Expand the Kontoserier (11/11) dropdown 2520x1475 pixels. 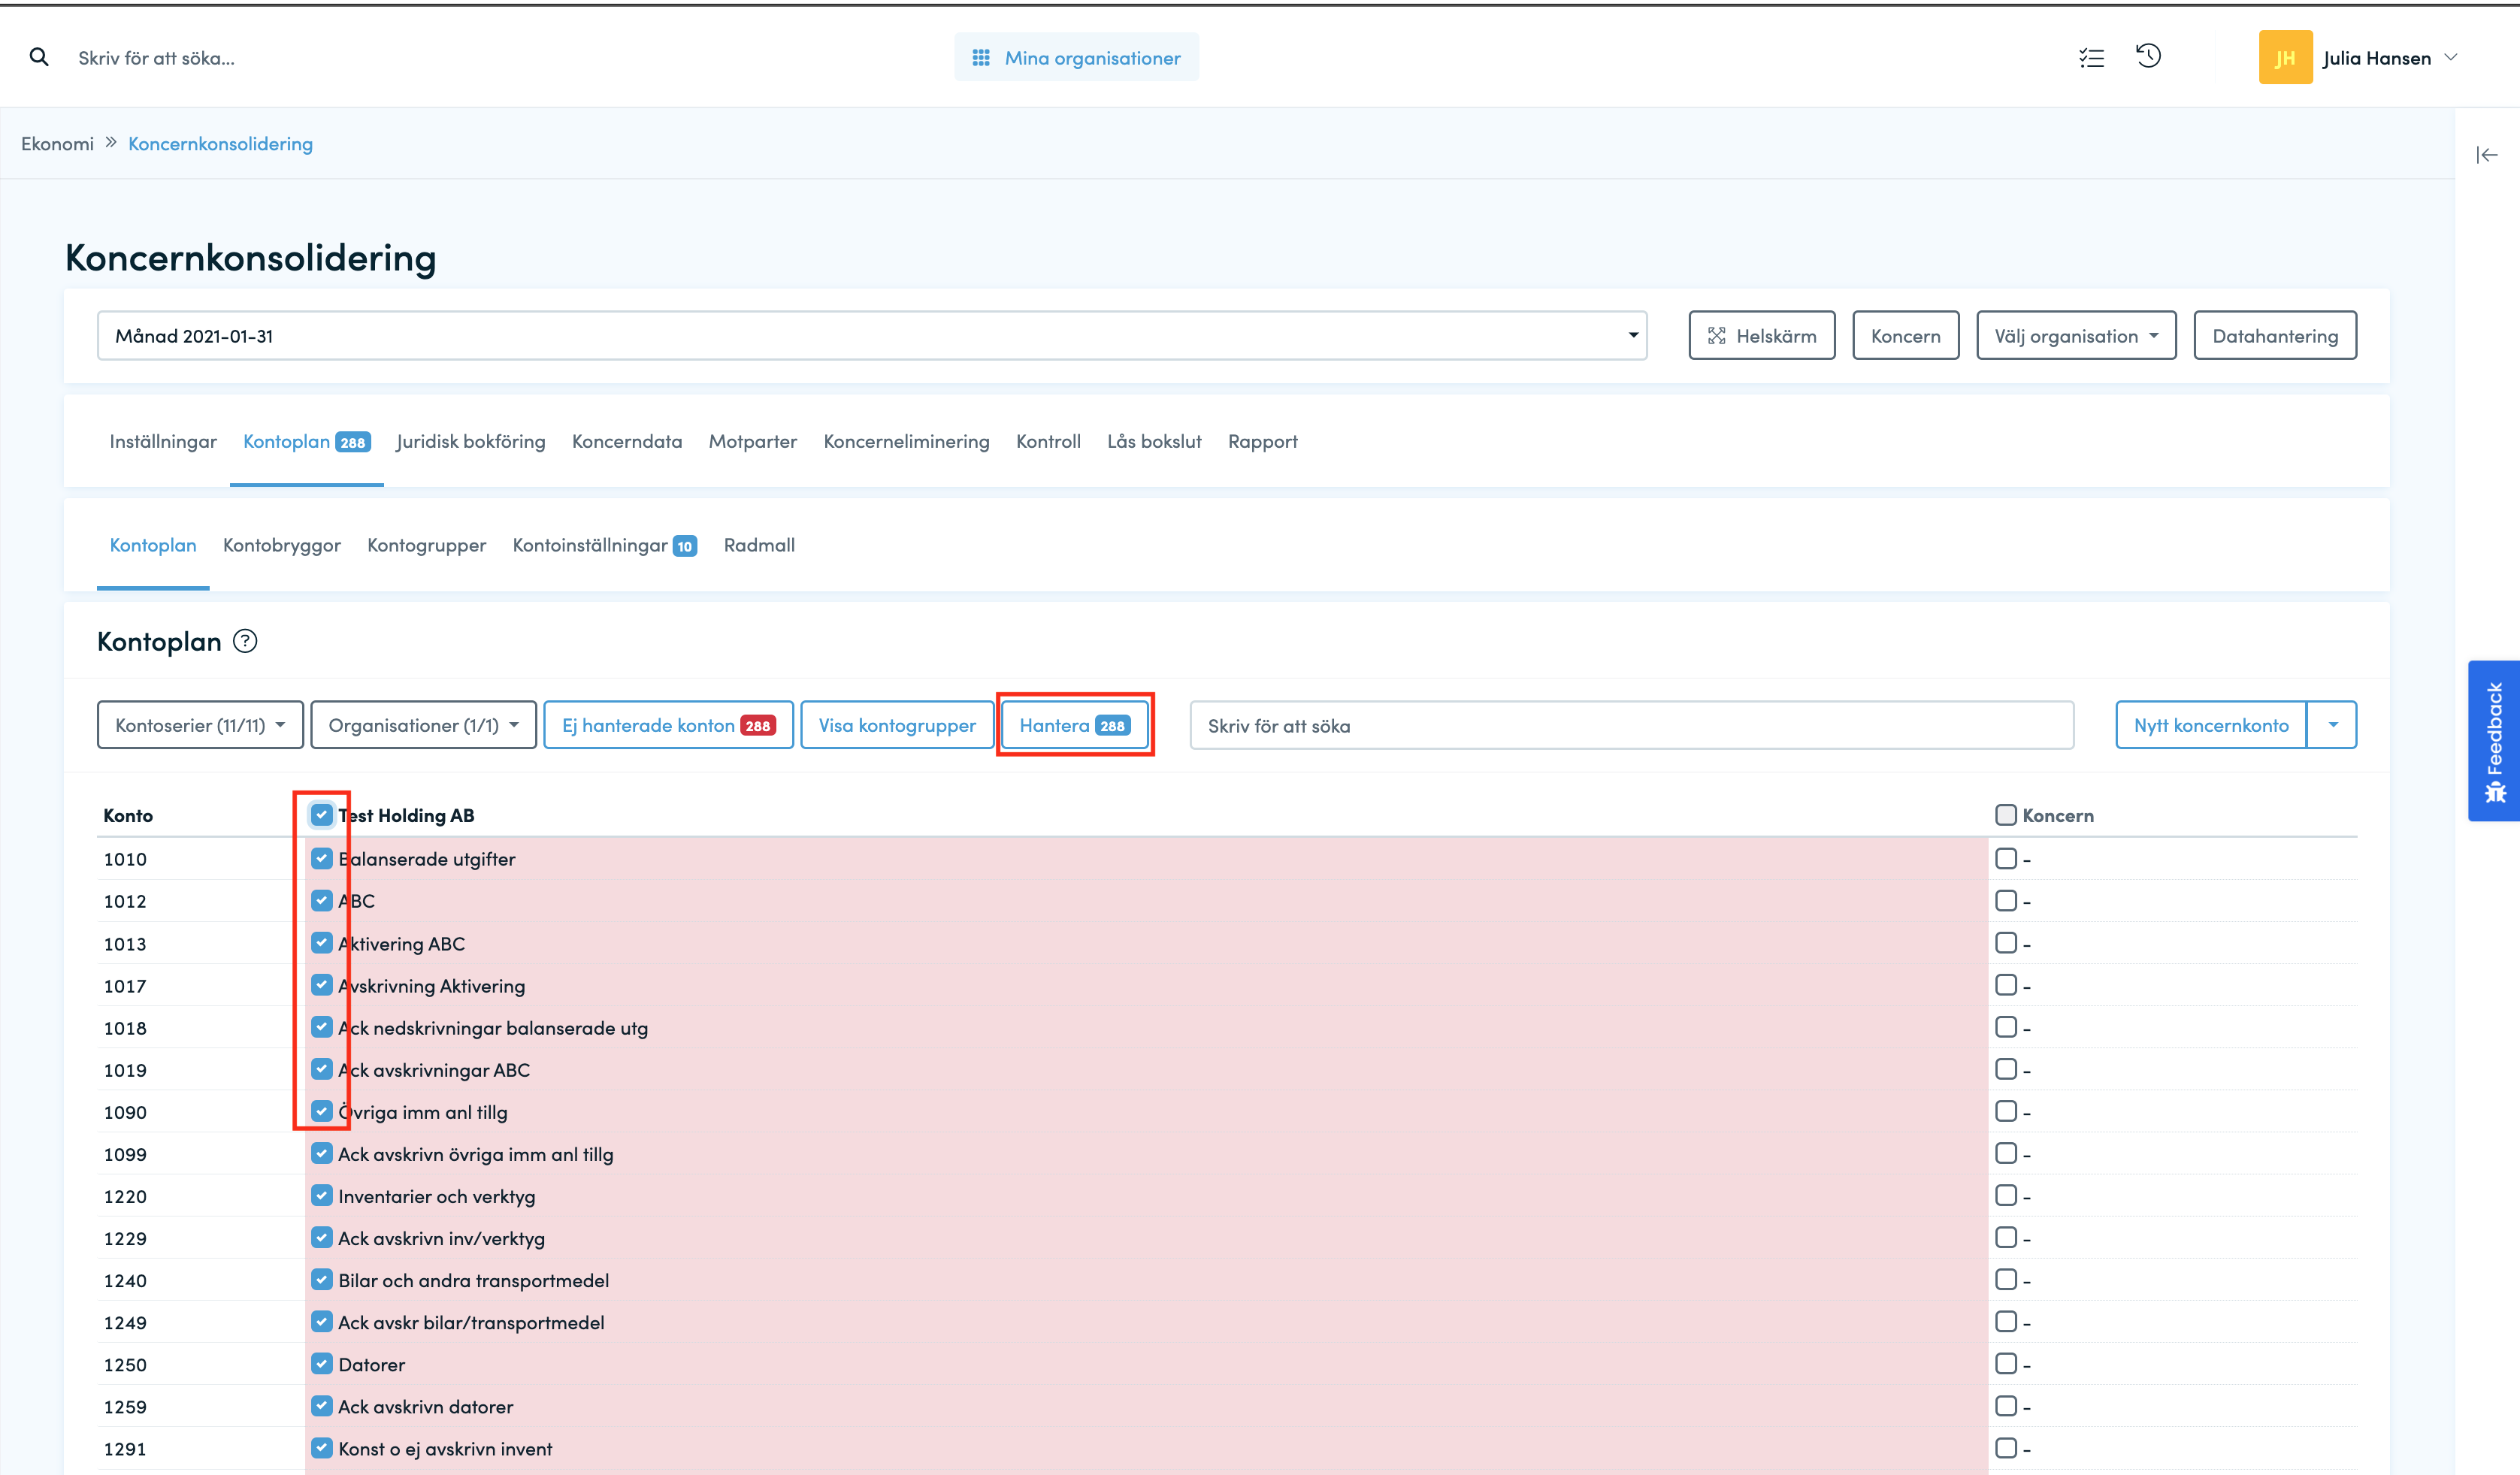(x=200, y=725)
